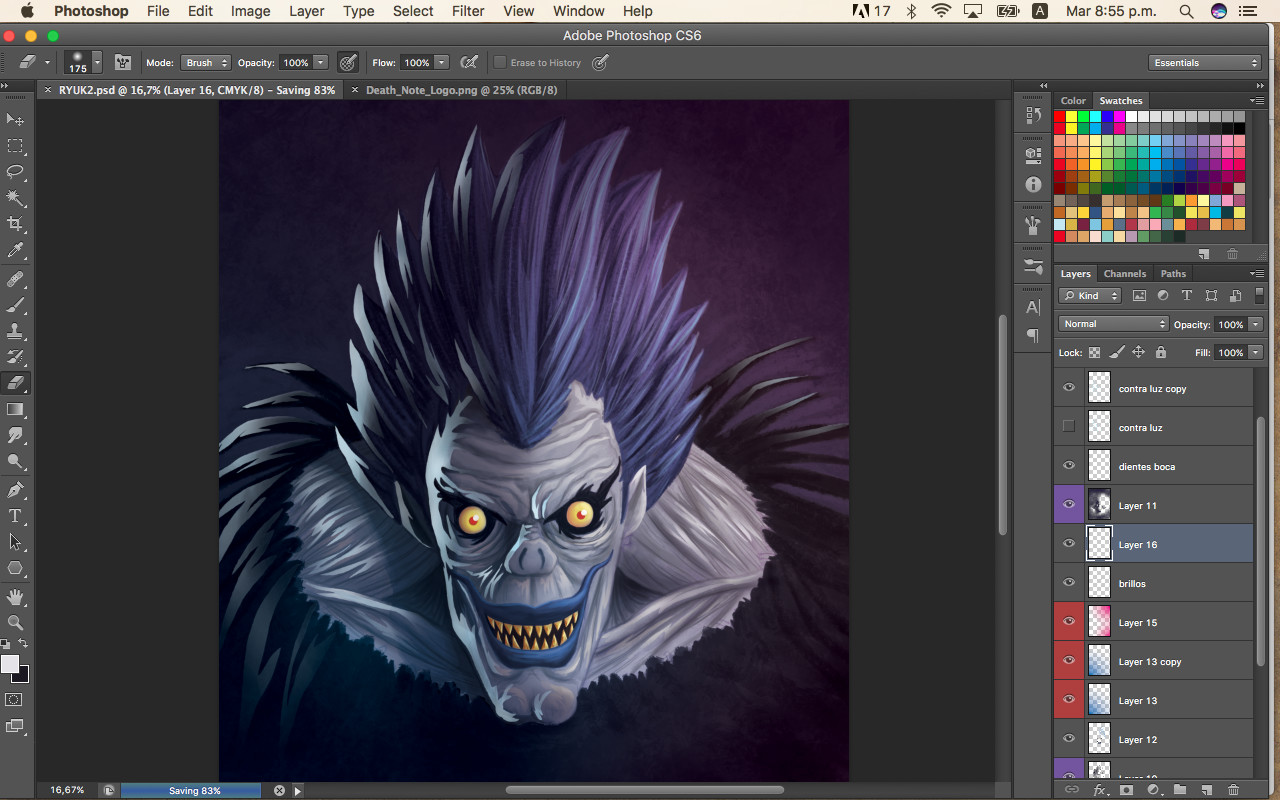Select the Rectangular Marquee tool
The width and height of the screenshot is (1280, 800).
click(16, 146)
